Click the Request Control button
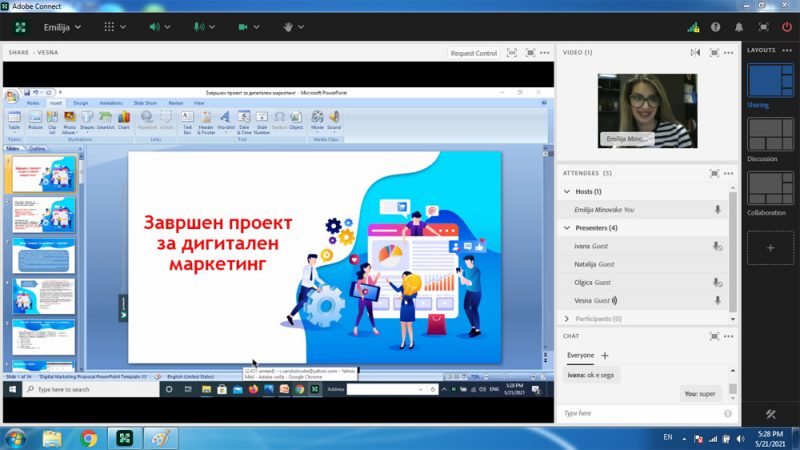This screenshot has height=450, width=800. pos(473,53)
